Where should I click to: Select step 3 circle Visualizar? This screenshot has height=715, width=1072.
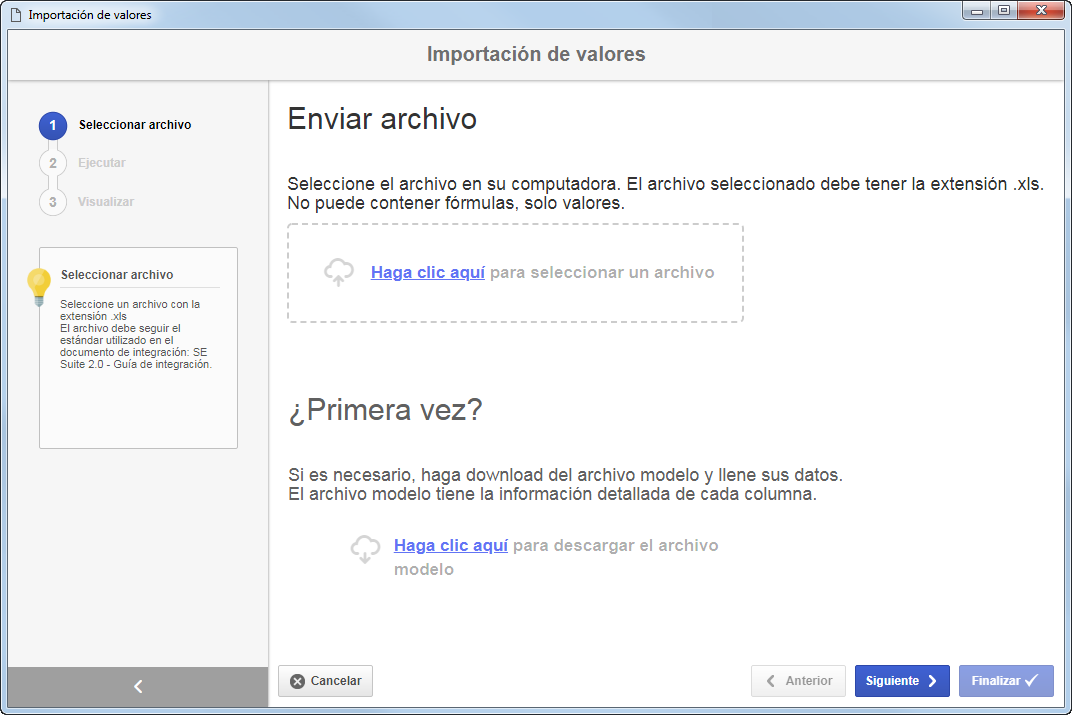click(53, 202)
